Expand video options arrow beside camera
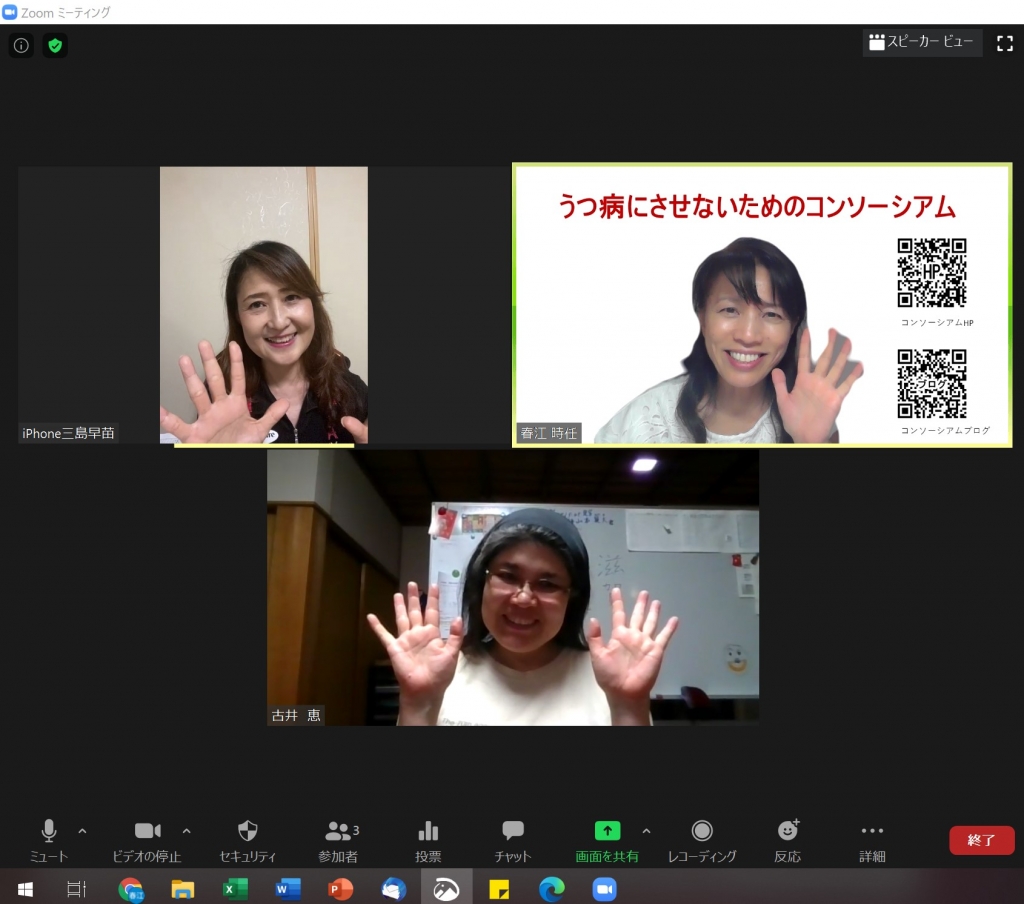The height and width of the screenshot is (904, 1024). click(x=186, y=830)
